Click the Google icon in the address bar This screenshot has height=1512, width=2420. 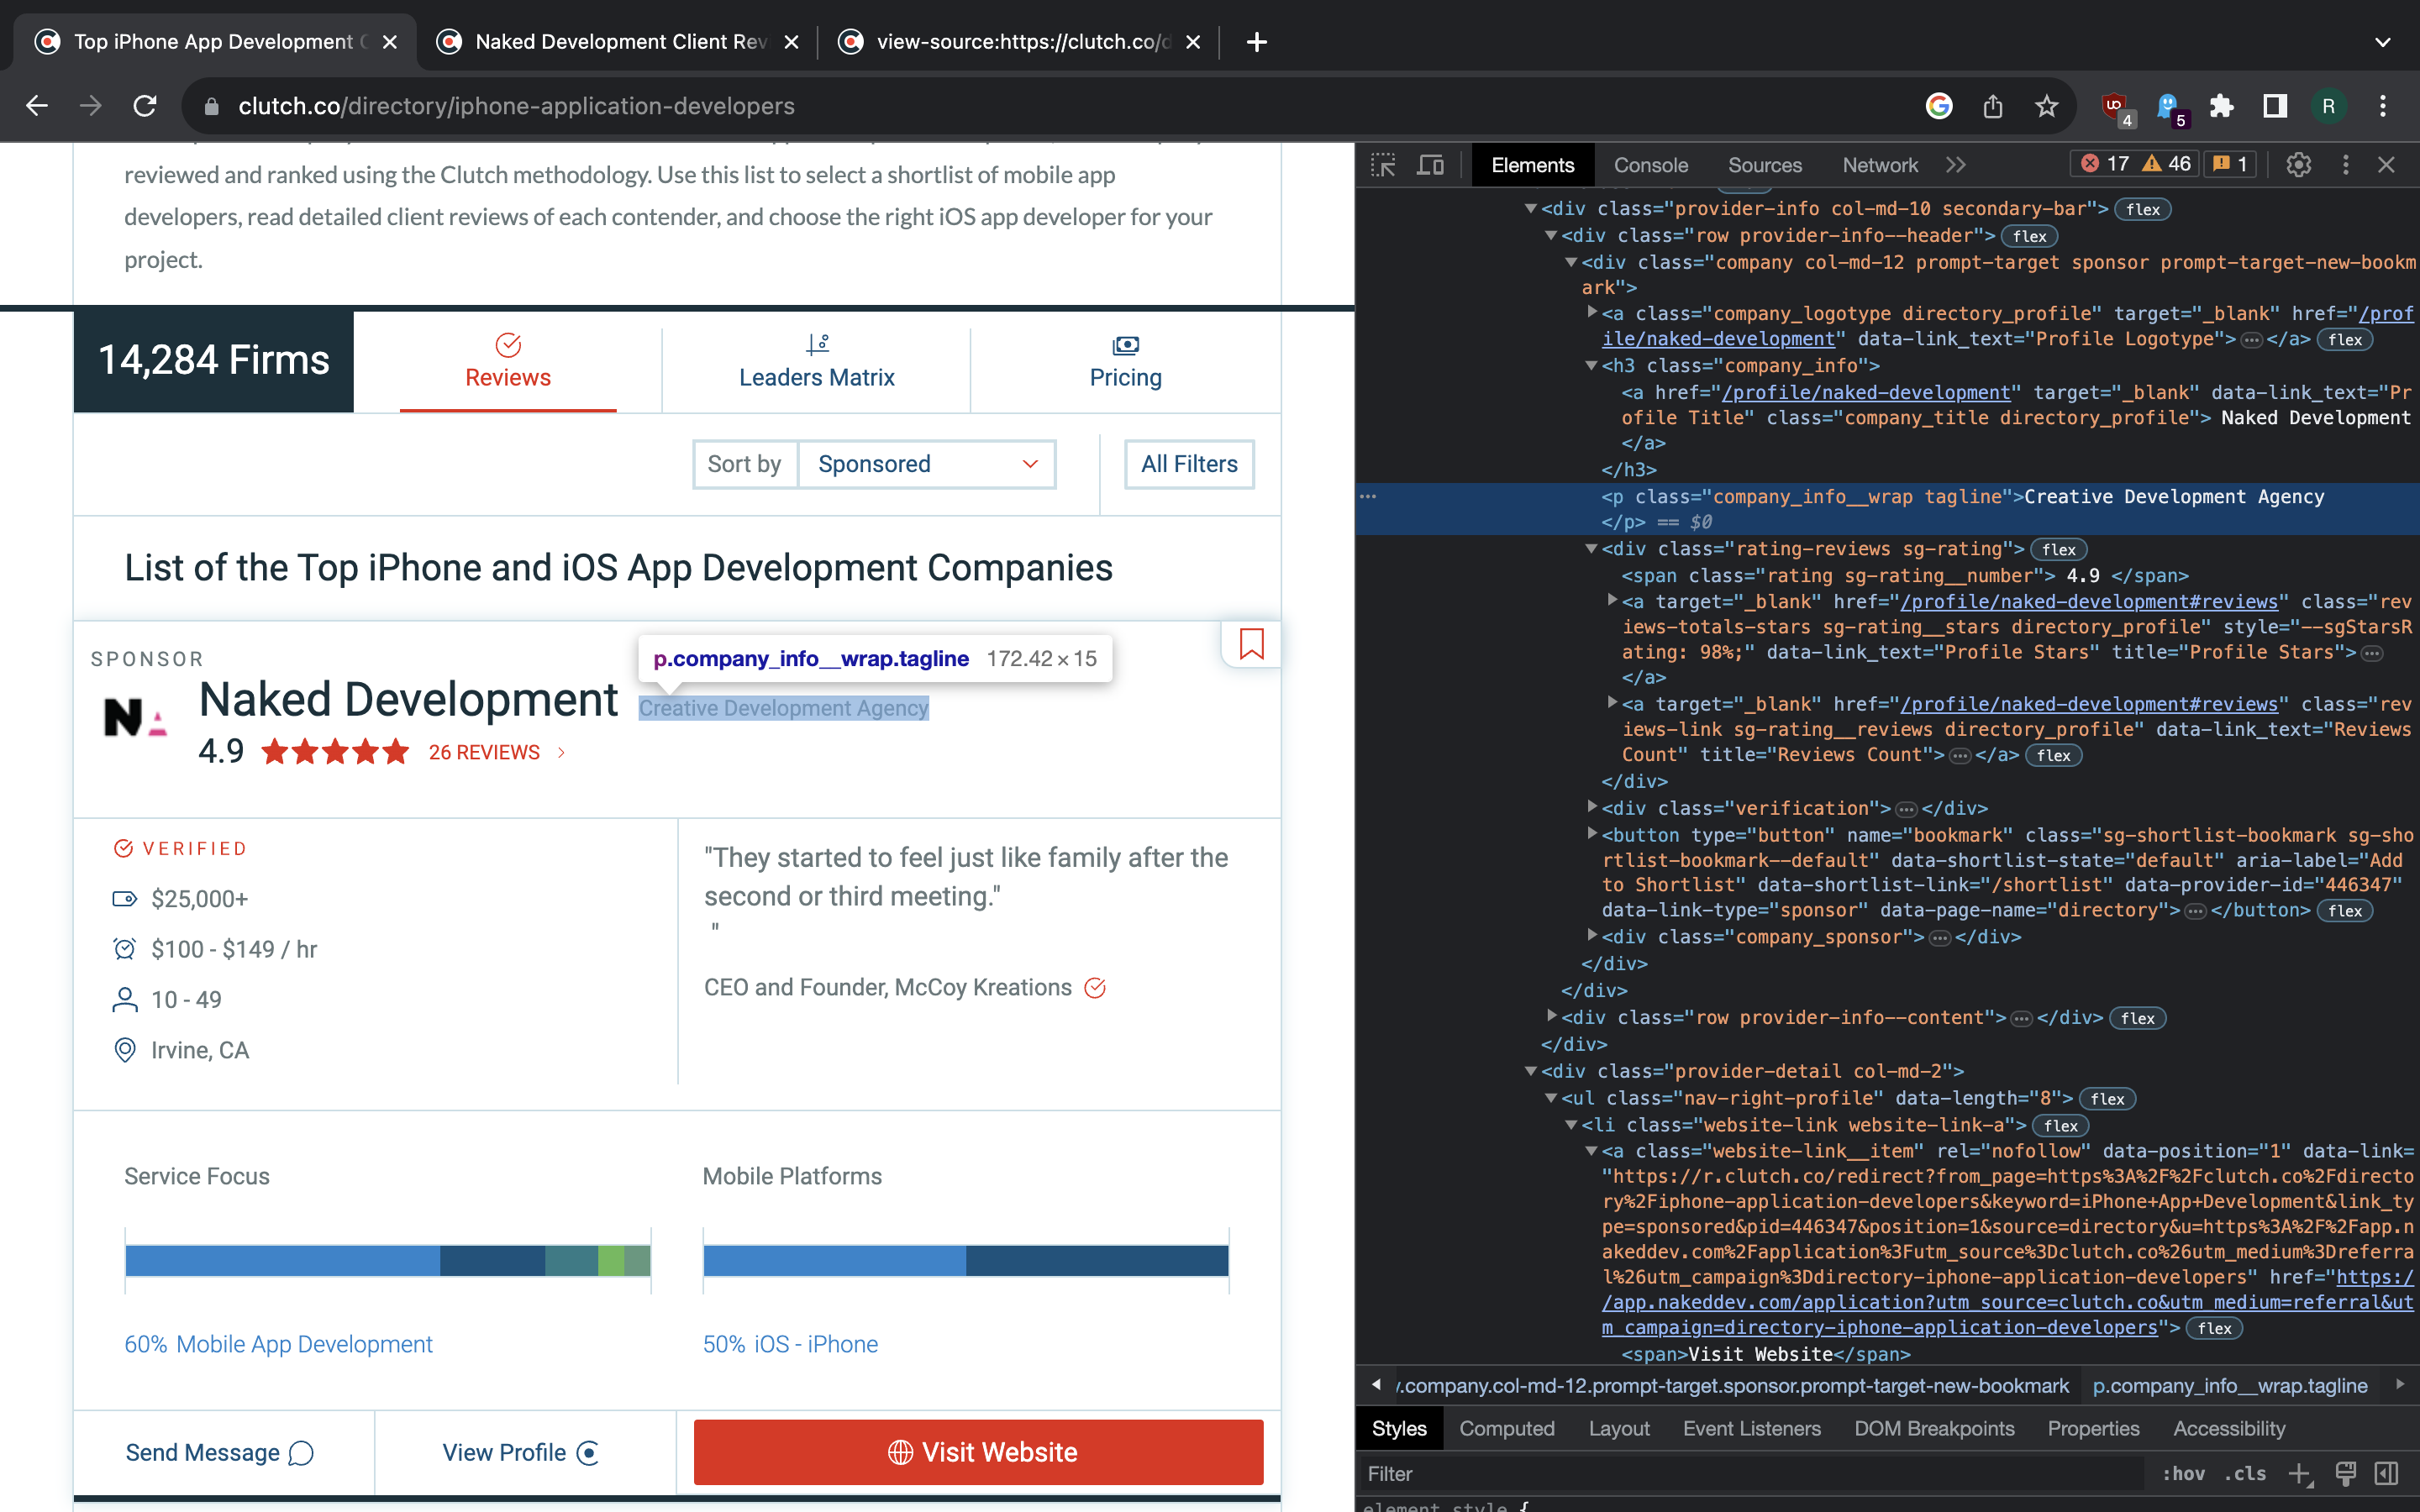coord(1939,106)
